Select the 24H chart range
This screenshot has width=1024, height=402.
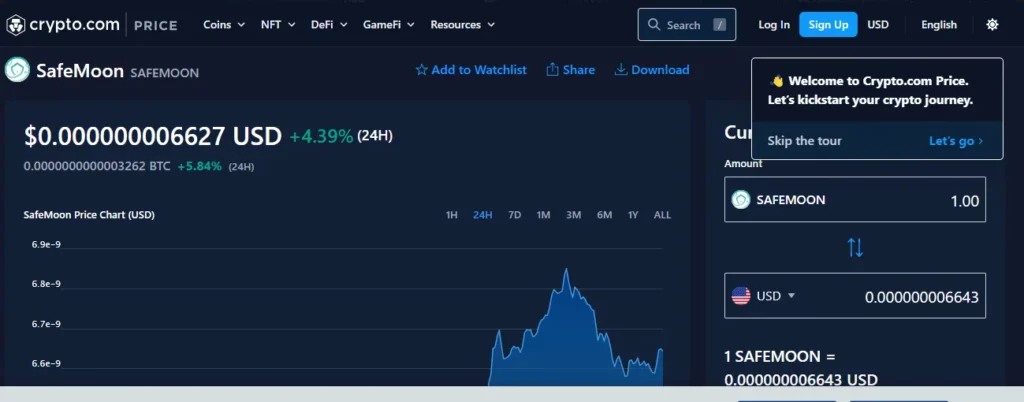[483, 215]
